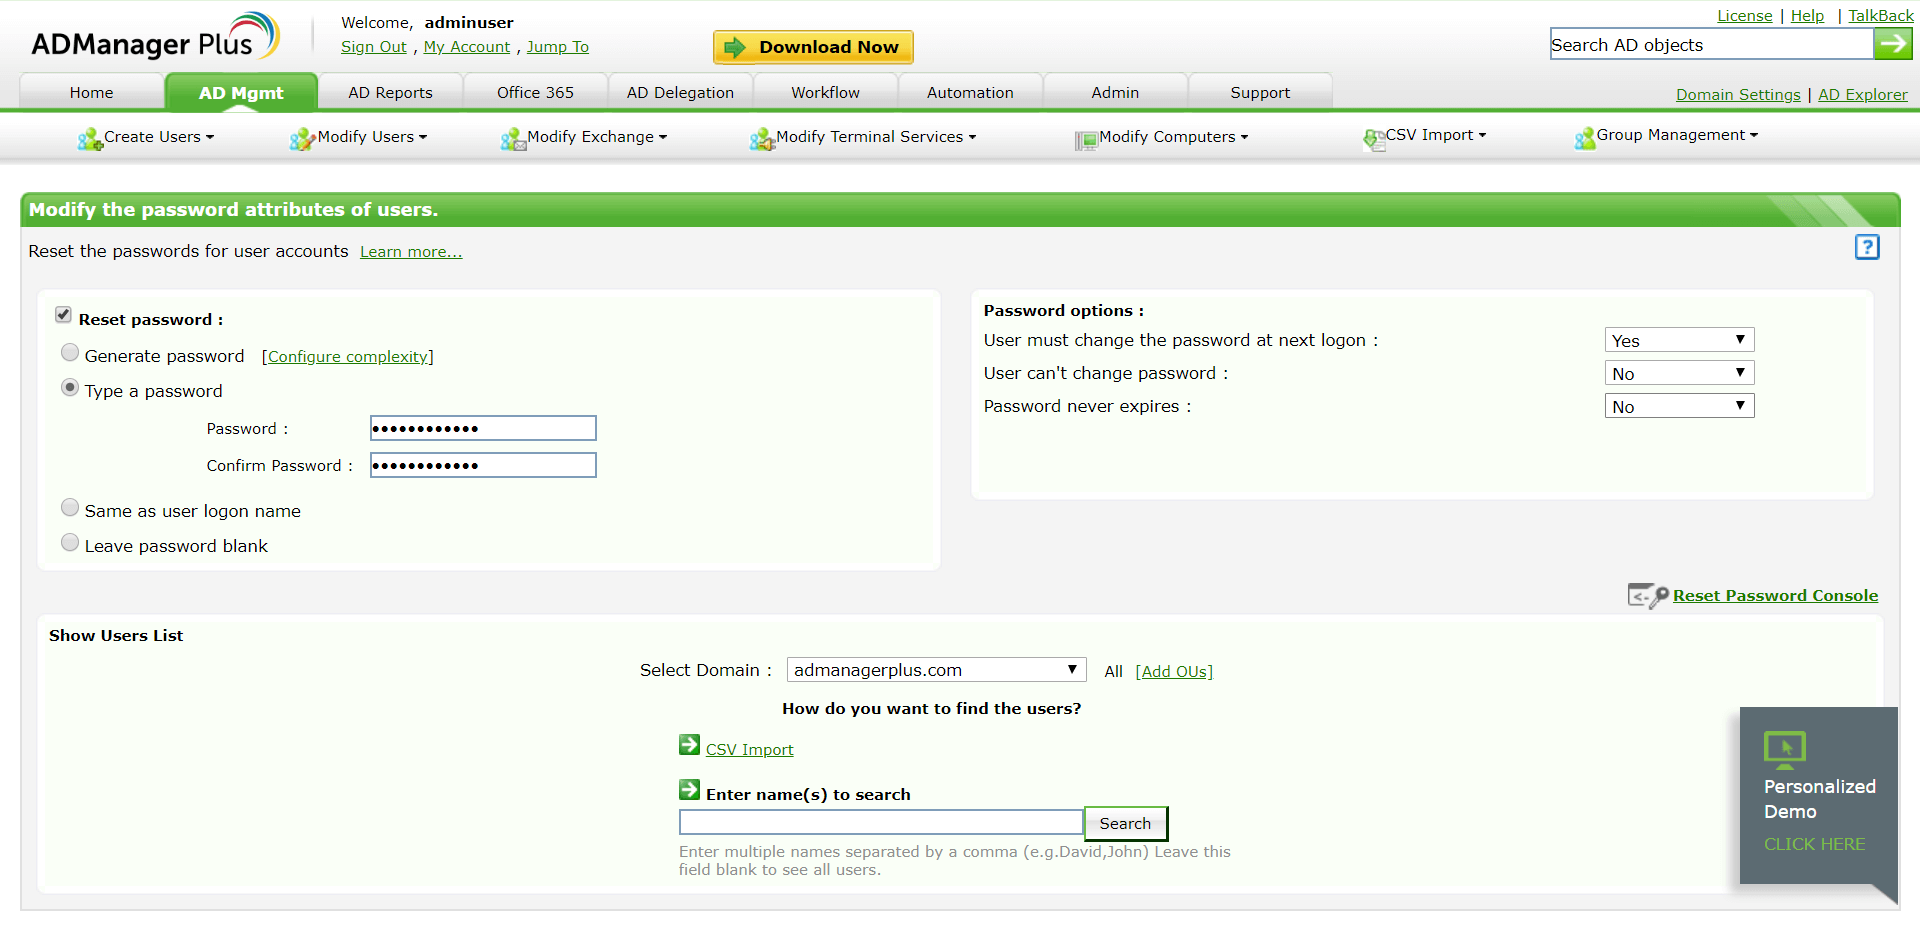Expand the Modify Users menu
This screenshot has height=939, width=1920.
[x=372, y=137]
